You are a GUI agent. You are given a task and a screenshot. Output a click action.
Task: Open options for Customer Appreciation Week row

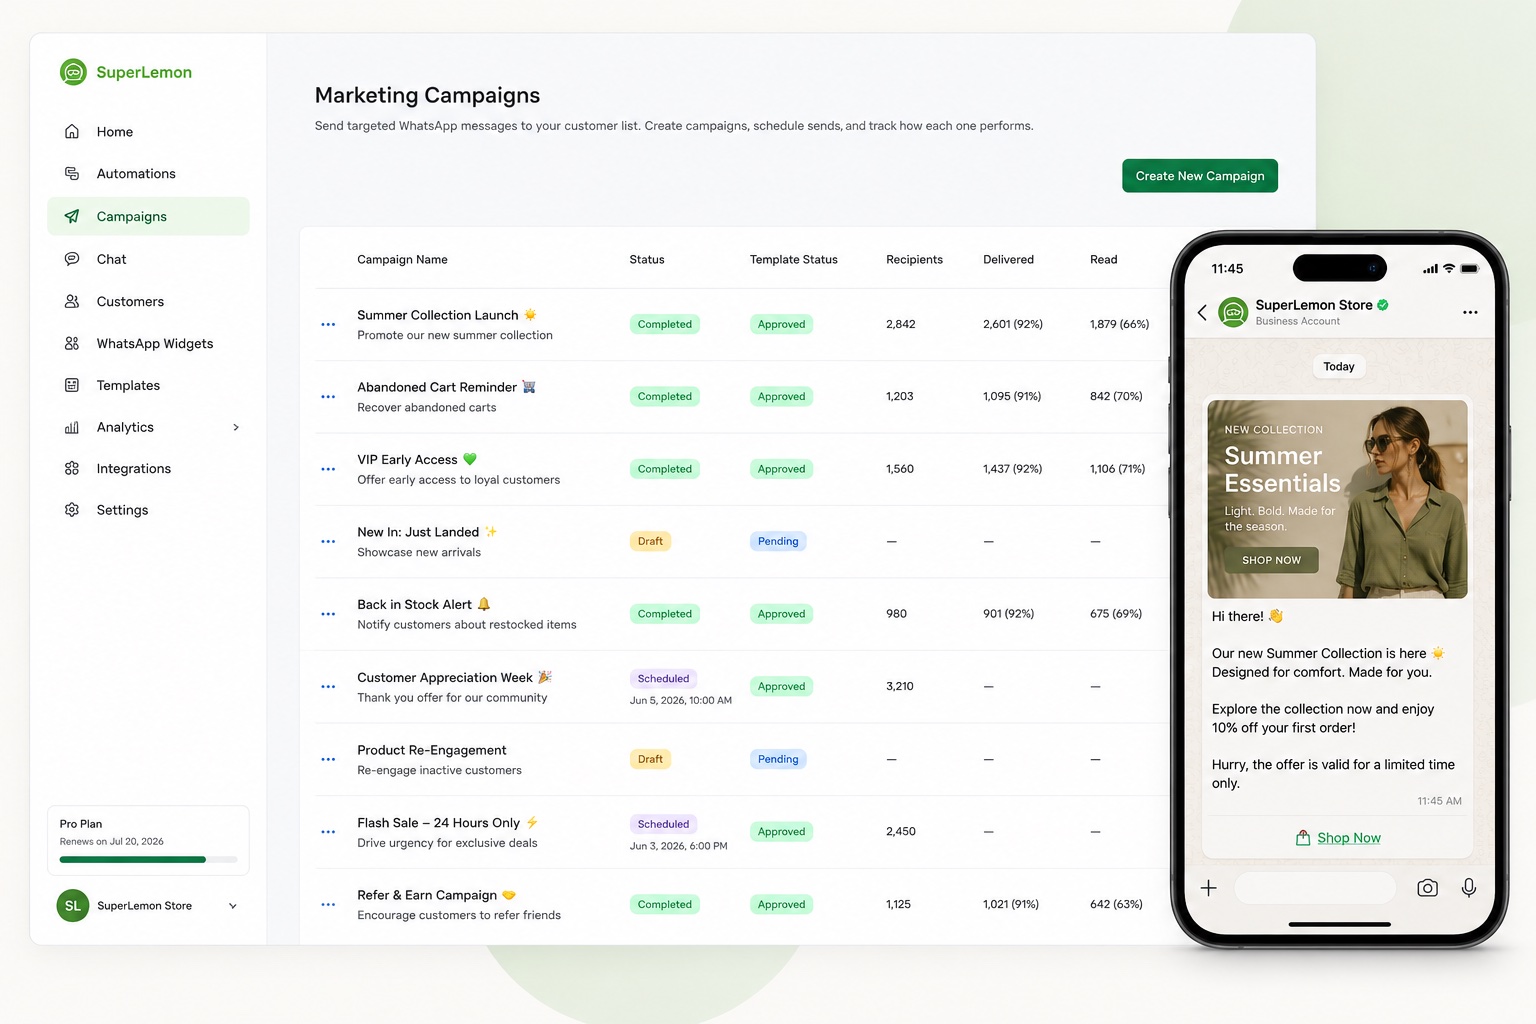[328, 687]
